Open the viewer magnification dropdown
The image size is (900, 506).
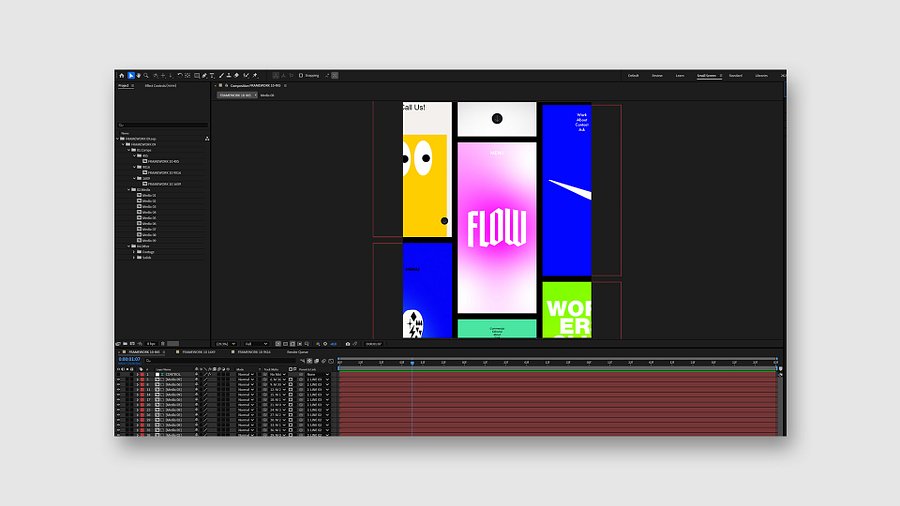226,344
